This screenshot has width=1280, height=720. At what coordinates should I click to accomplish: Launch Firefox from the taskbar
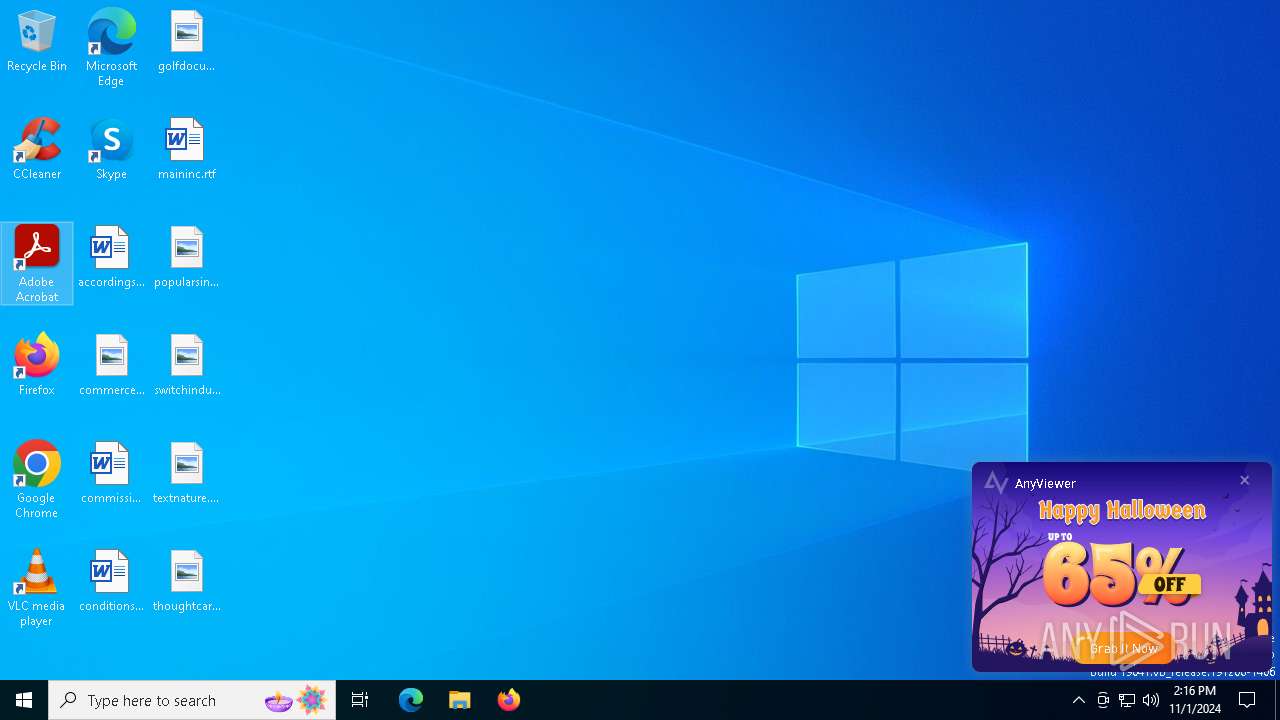pos(509,700)
